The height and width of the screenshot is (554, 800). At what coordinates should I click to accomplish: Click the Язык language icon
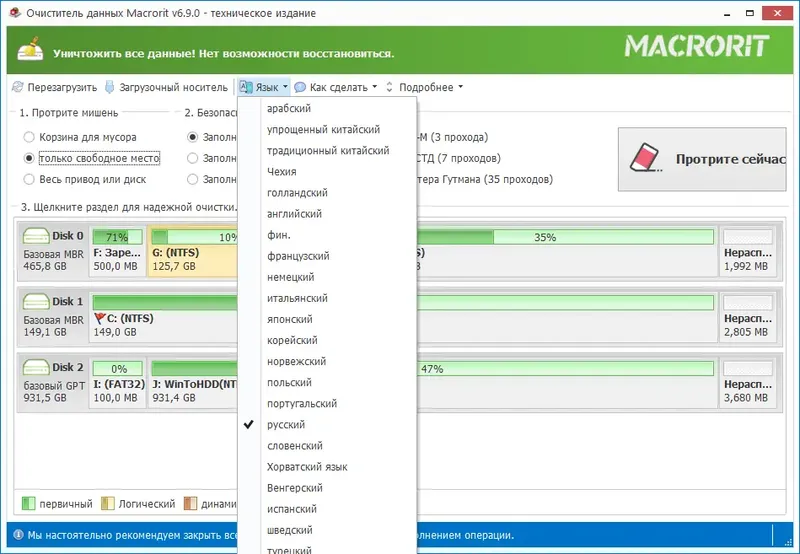(246, 87)
